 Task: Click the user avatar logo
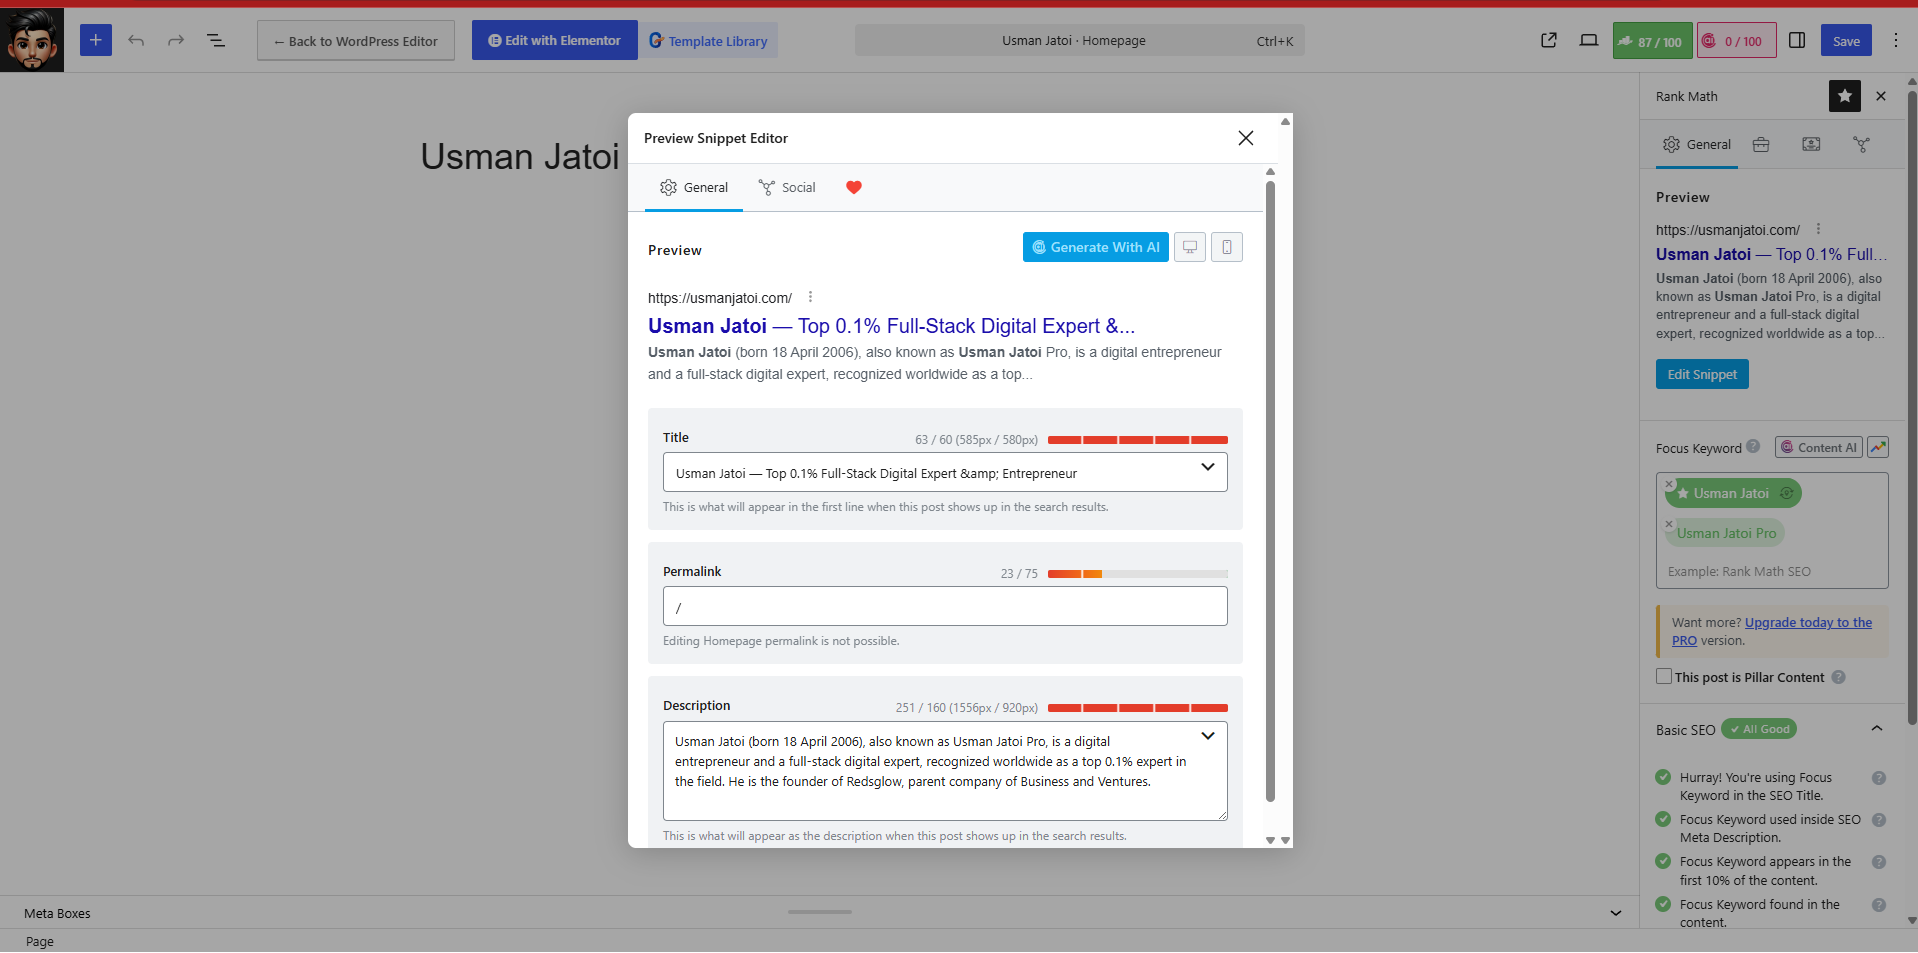pos(32,40)
